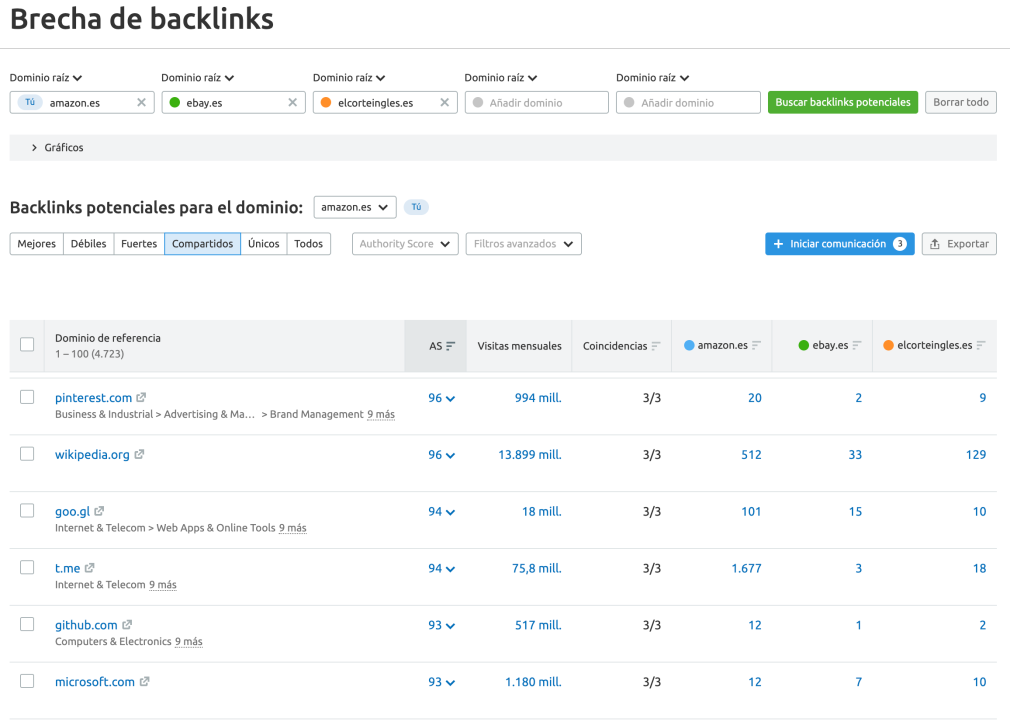Click the ebay.es domain input field
The height and width of the screenshot is (722, 1010).
(233, 102)
